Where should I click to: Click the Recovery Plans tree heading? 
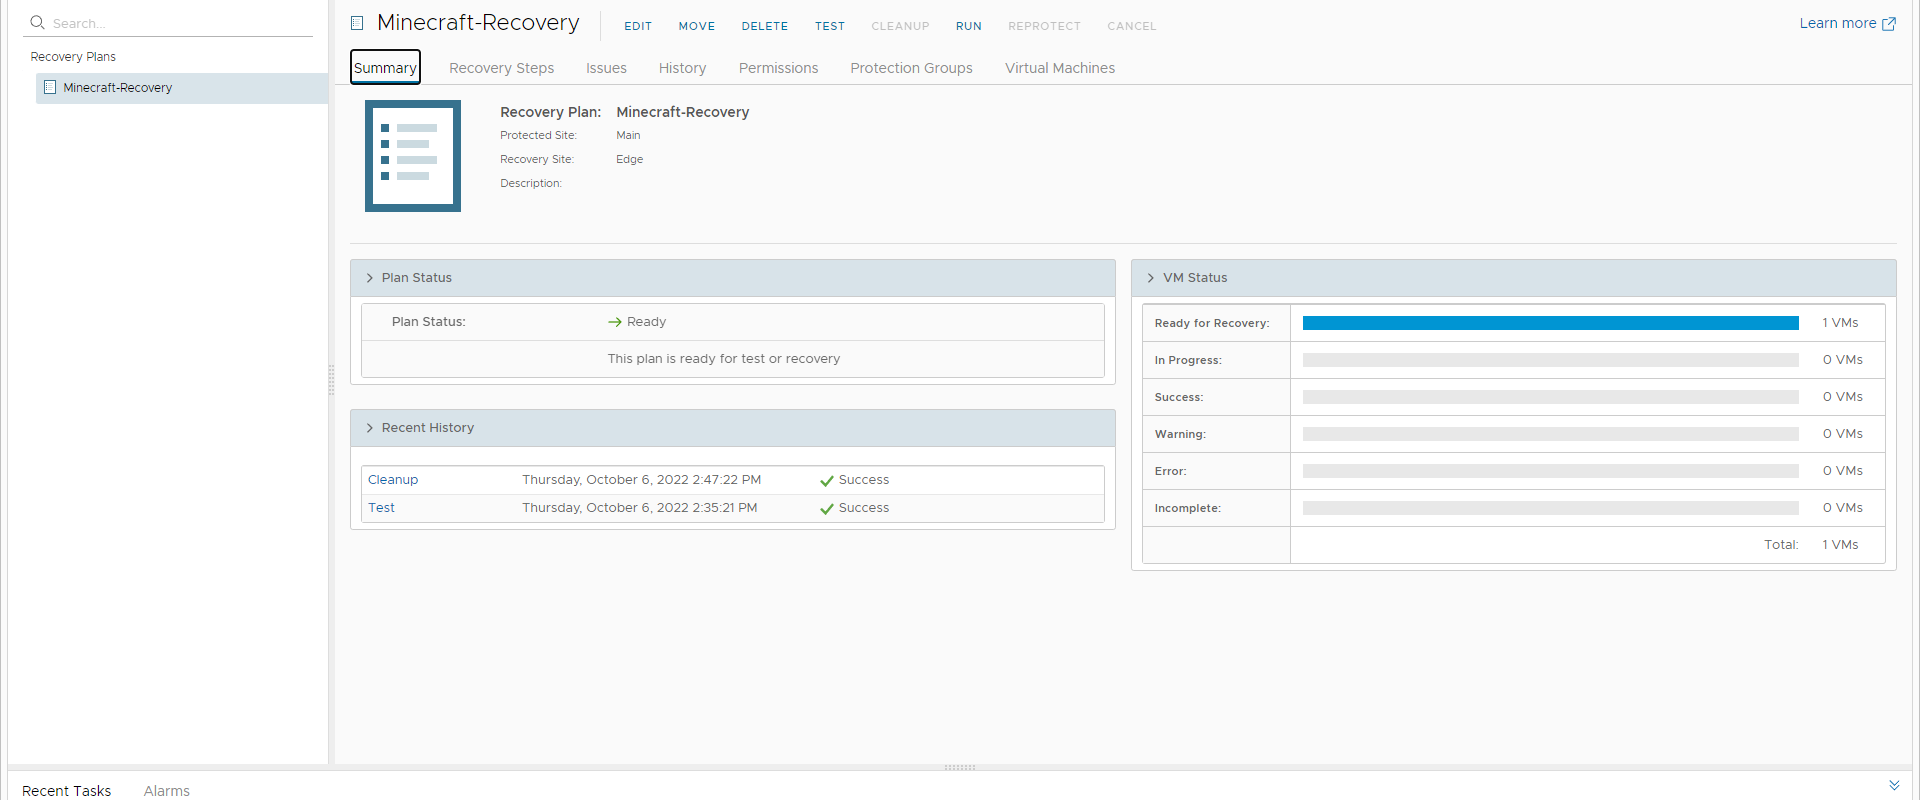[x=73, y=57]
